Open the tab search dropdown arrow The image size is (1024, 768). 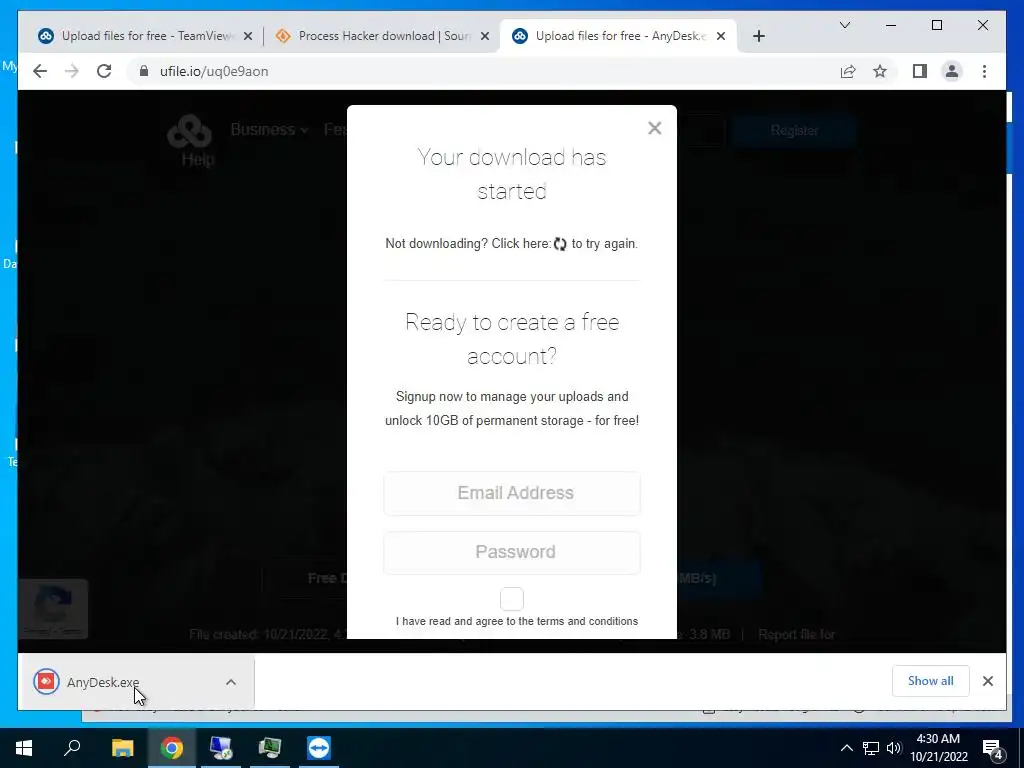(x=844, y=25)
